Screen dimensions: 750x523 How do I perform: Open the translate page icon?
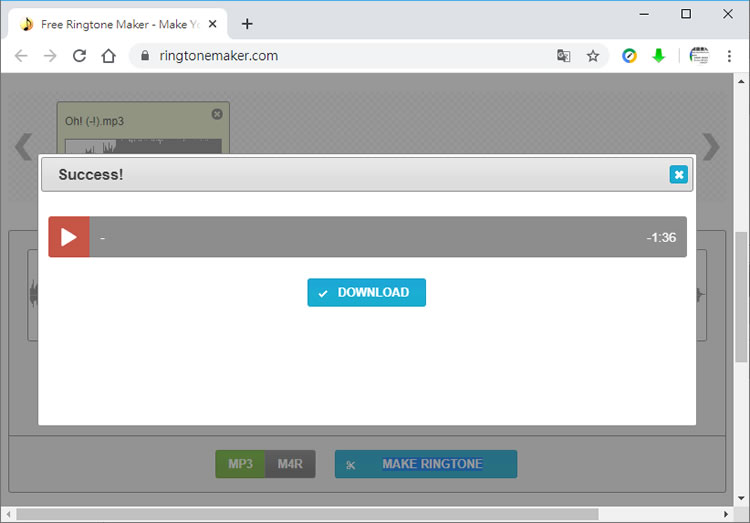pos(563,56)
